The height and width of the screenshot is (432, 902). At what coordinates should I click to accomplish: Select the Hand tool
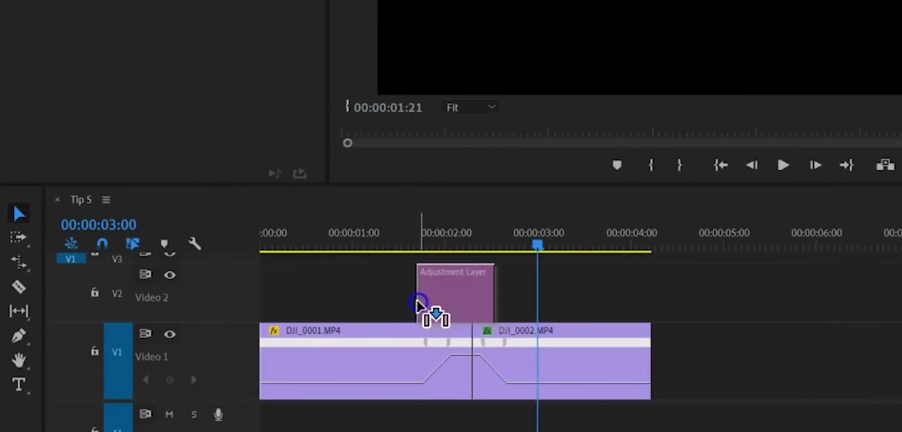(18, 361)
